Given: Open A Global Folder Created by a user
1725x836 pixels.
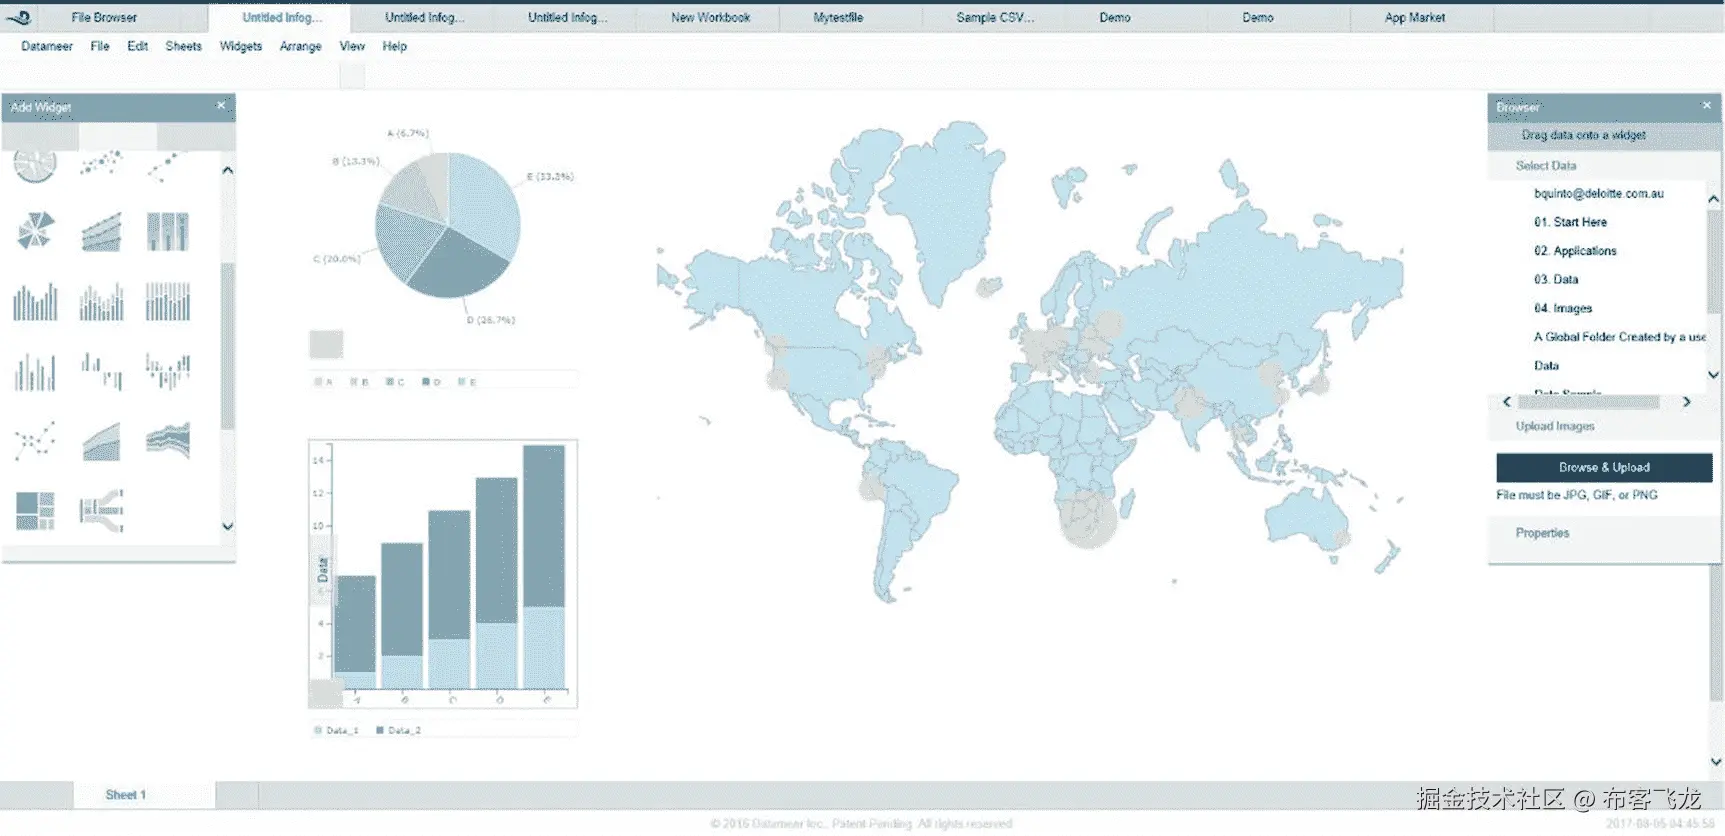Looking at the screenshot, I should tap(1619, 337).
